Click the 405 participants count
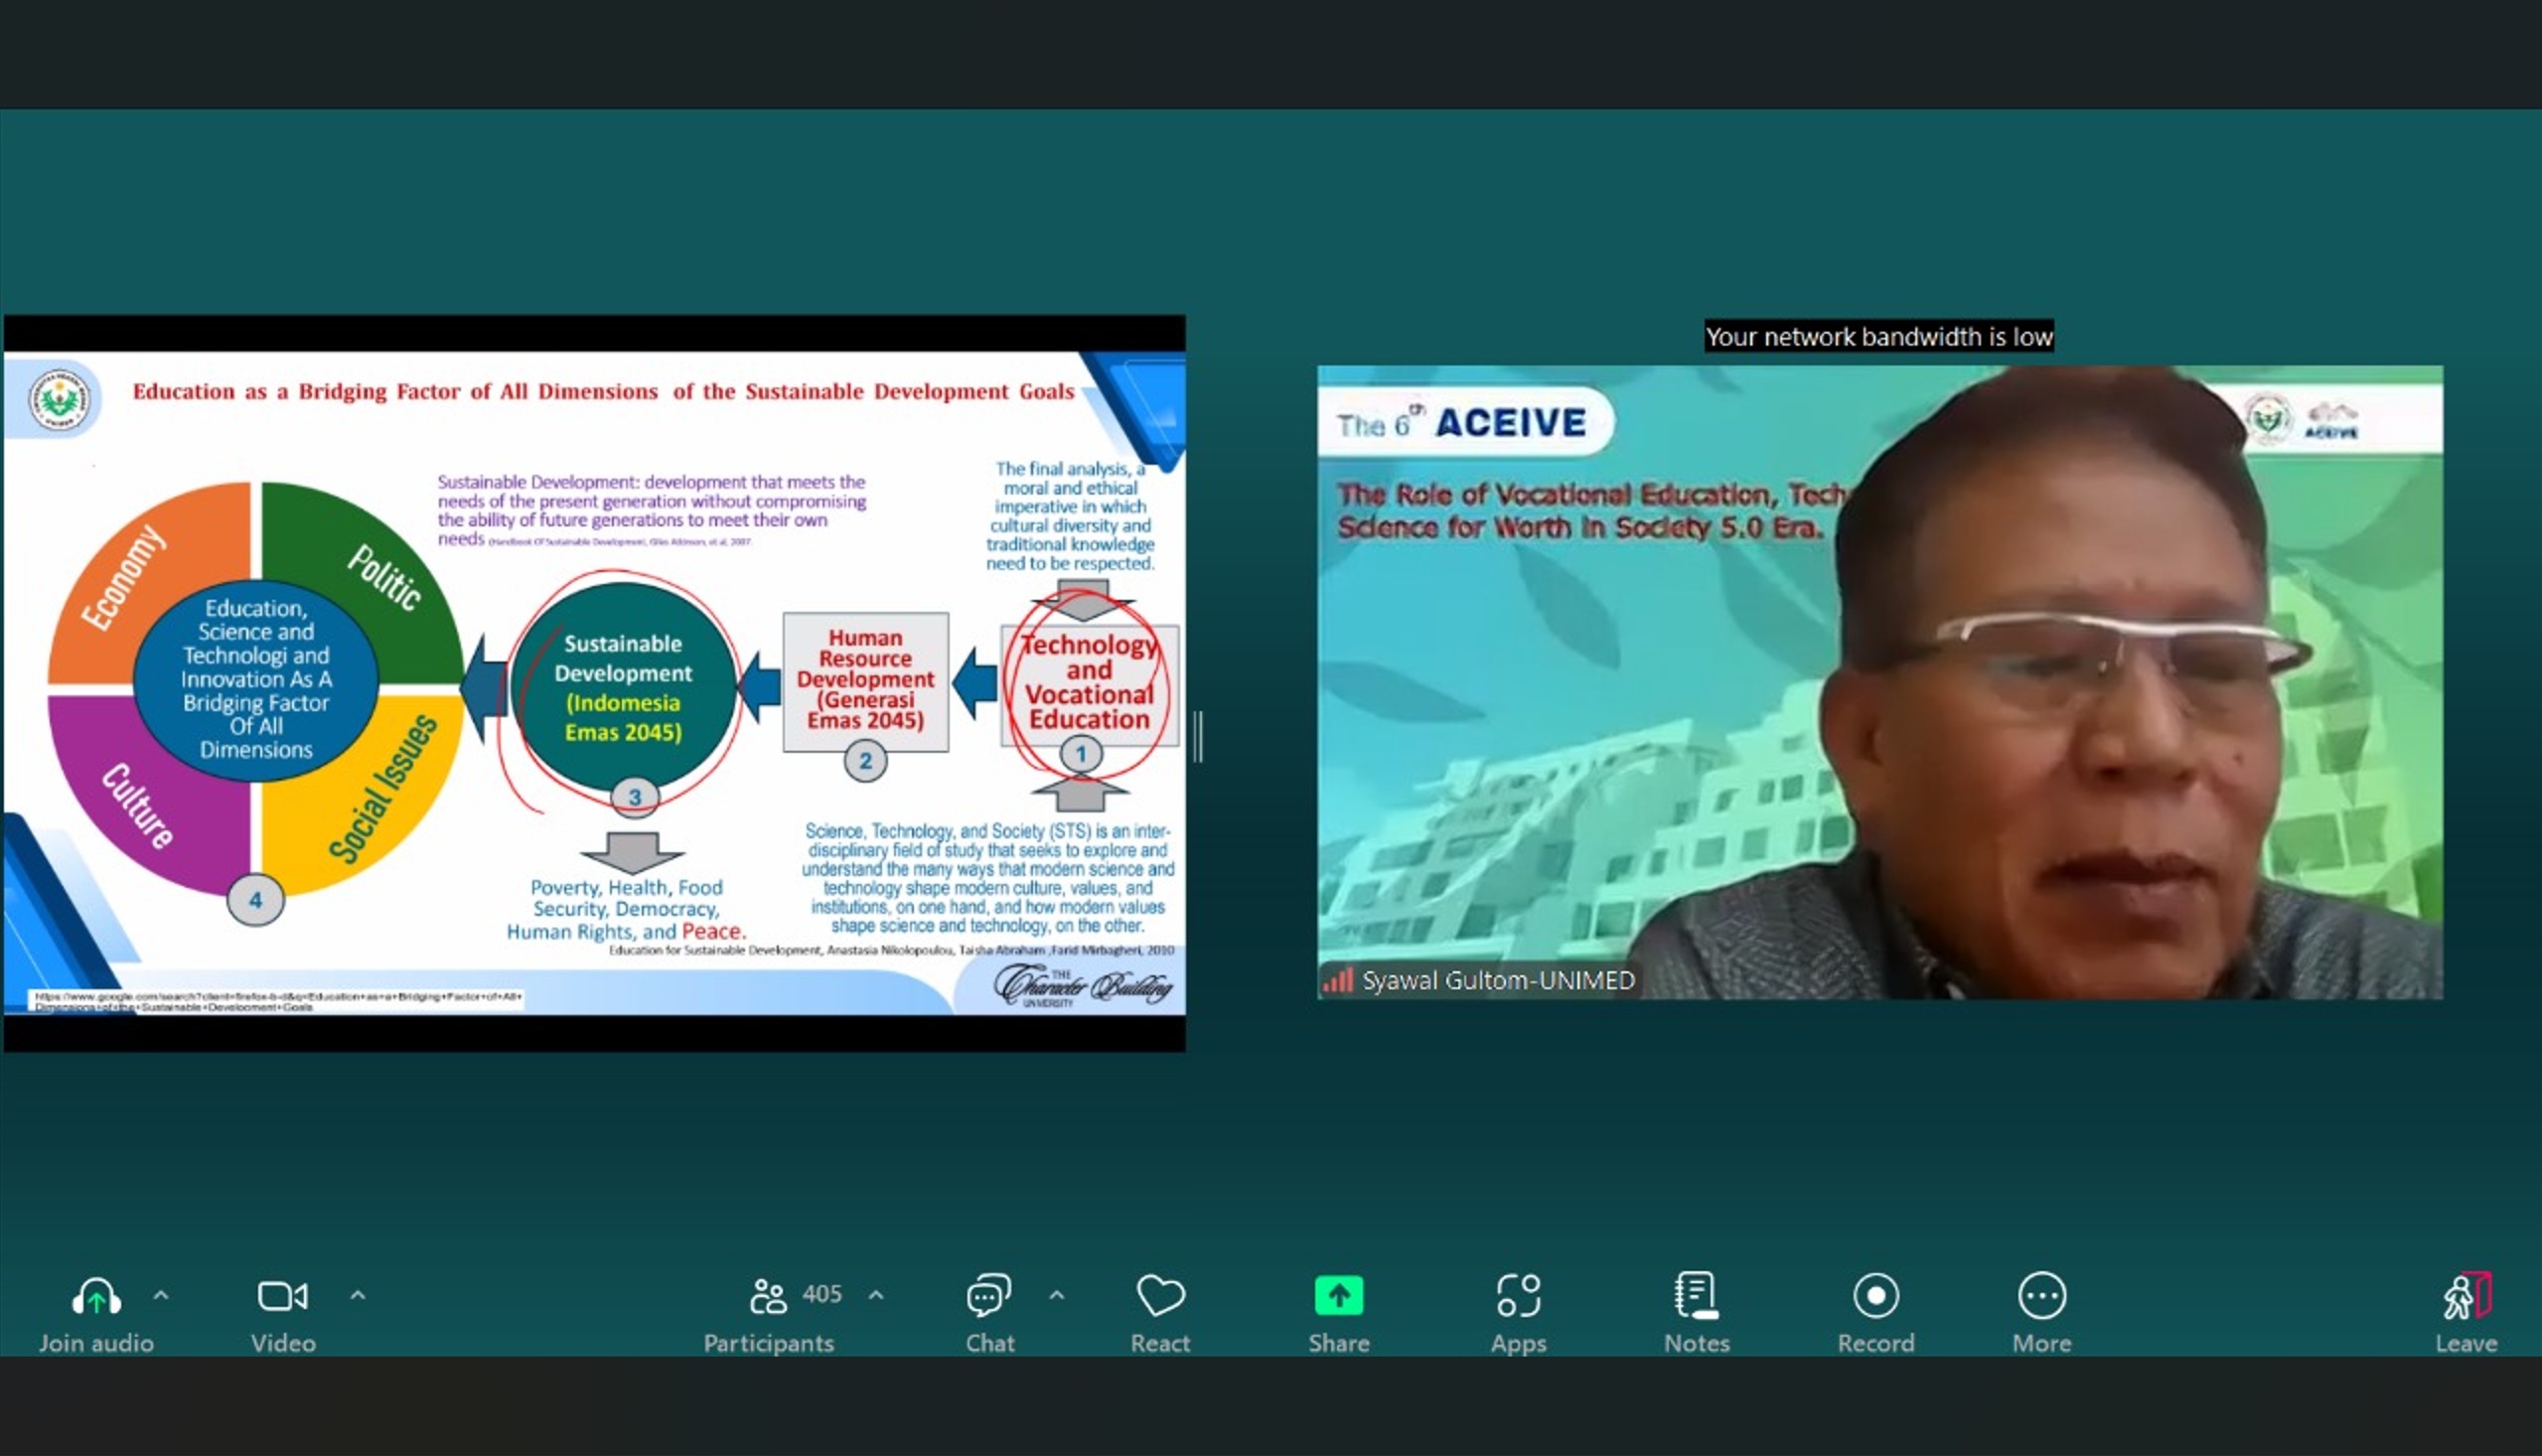The width and height of the screenshot is (2542, 1456). (x=822, y=1294)
